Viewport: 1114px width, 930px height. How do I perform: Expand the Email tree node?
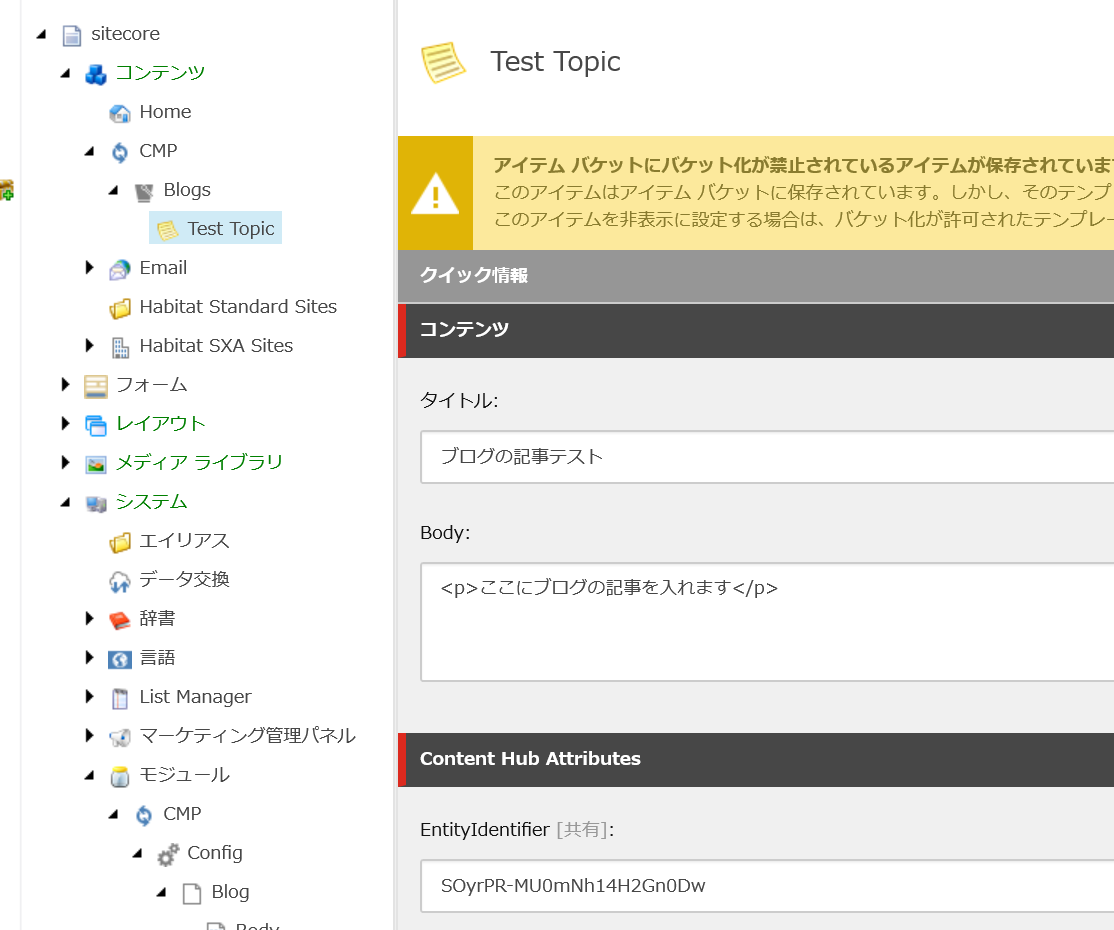click(90, 267)
